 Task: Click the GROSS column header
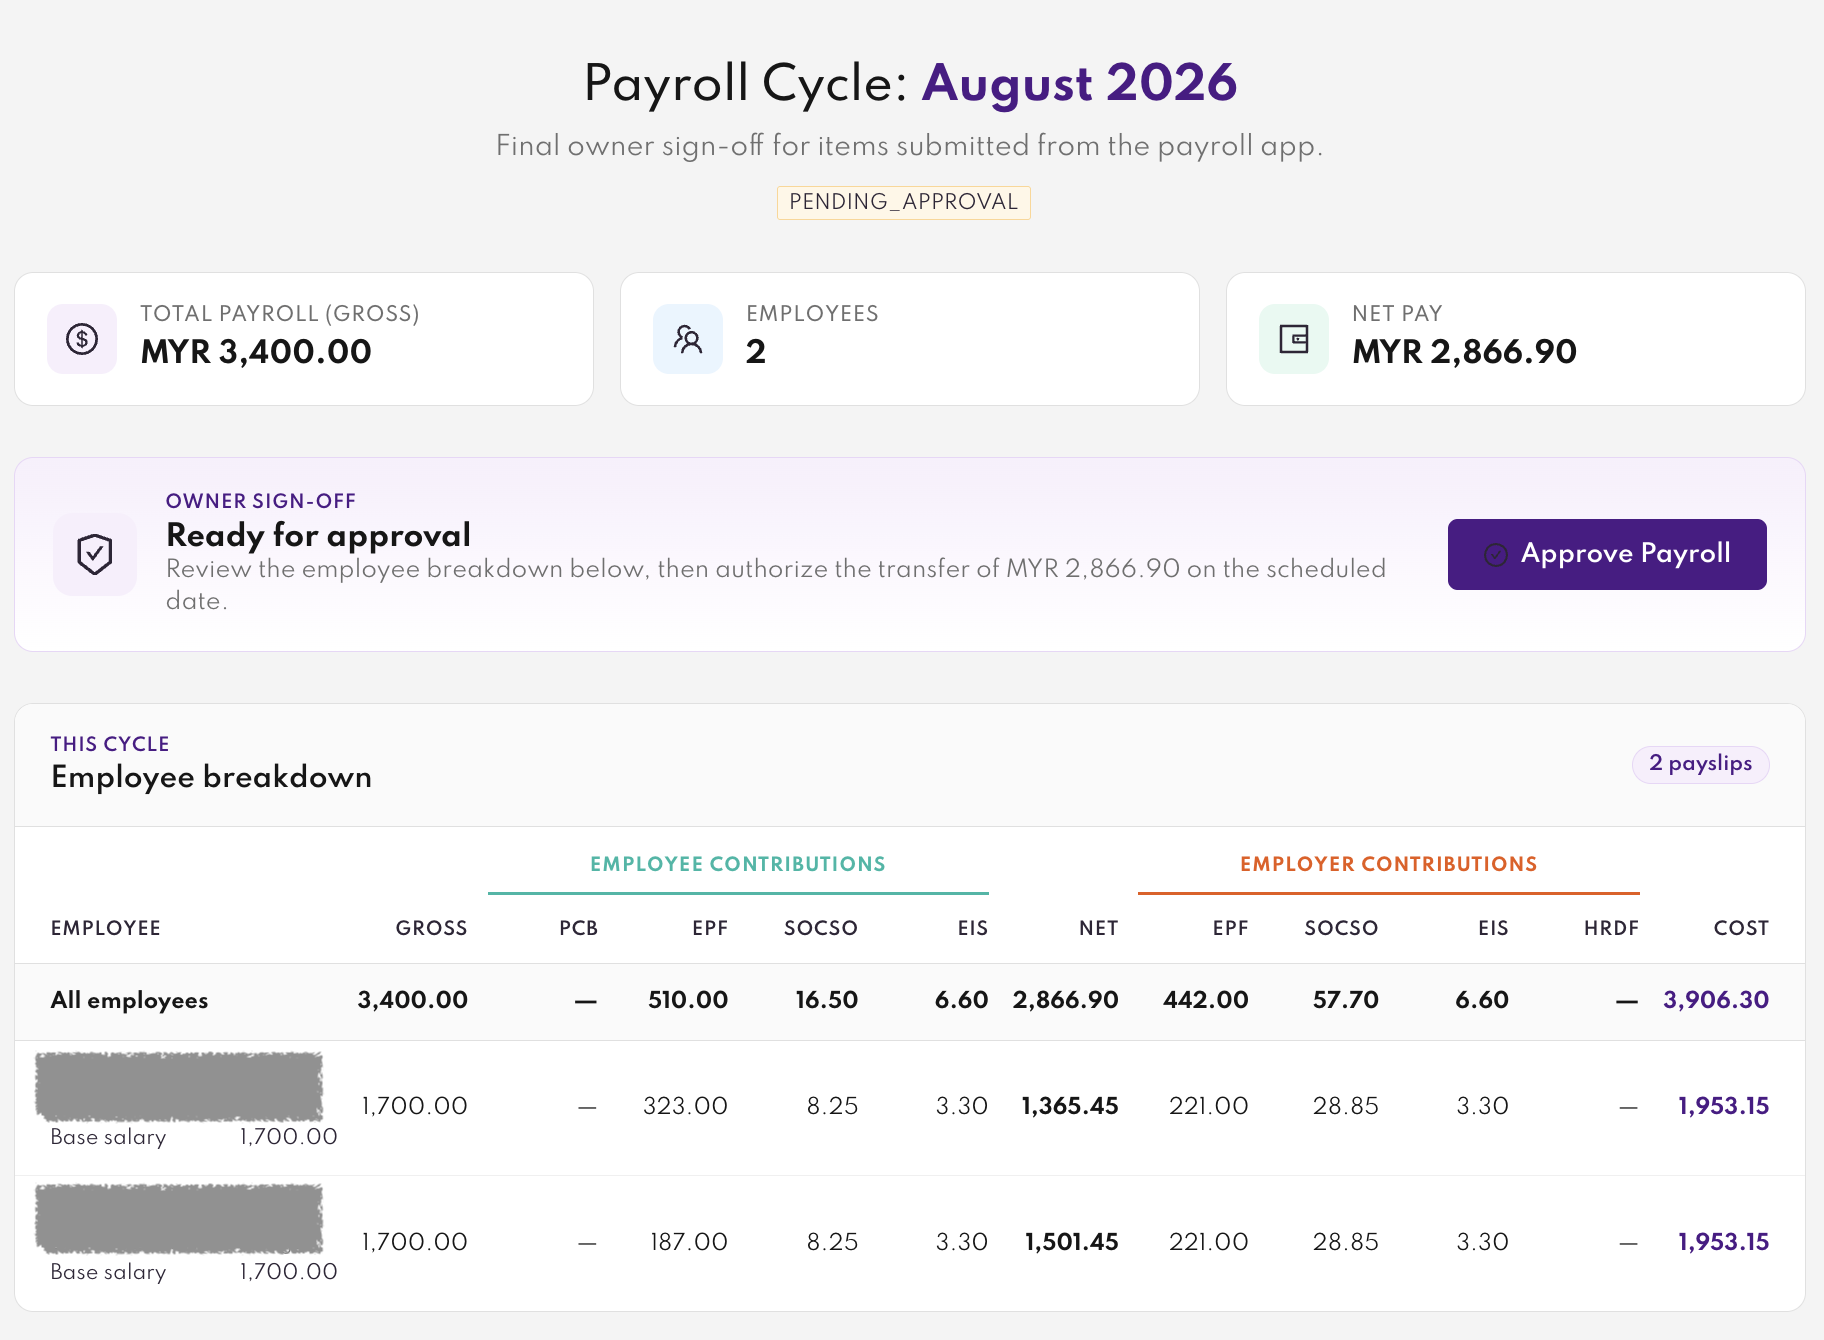point(431,928)
